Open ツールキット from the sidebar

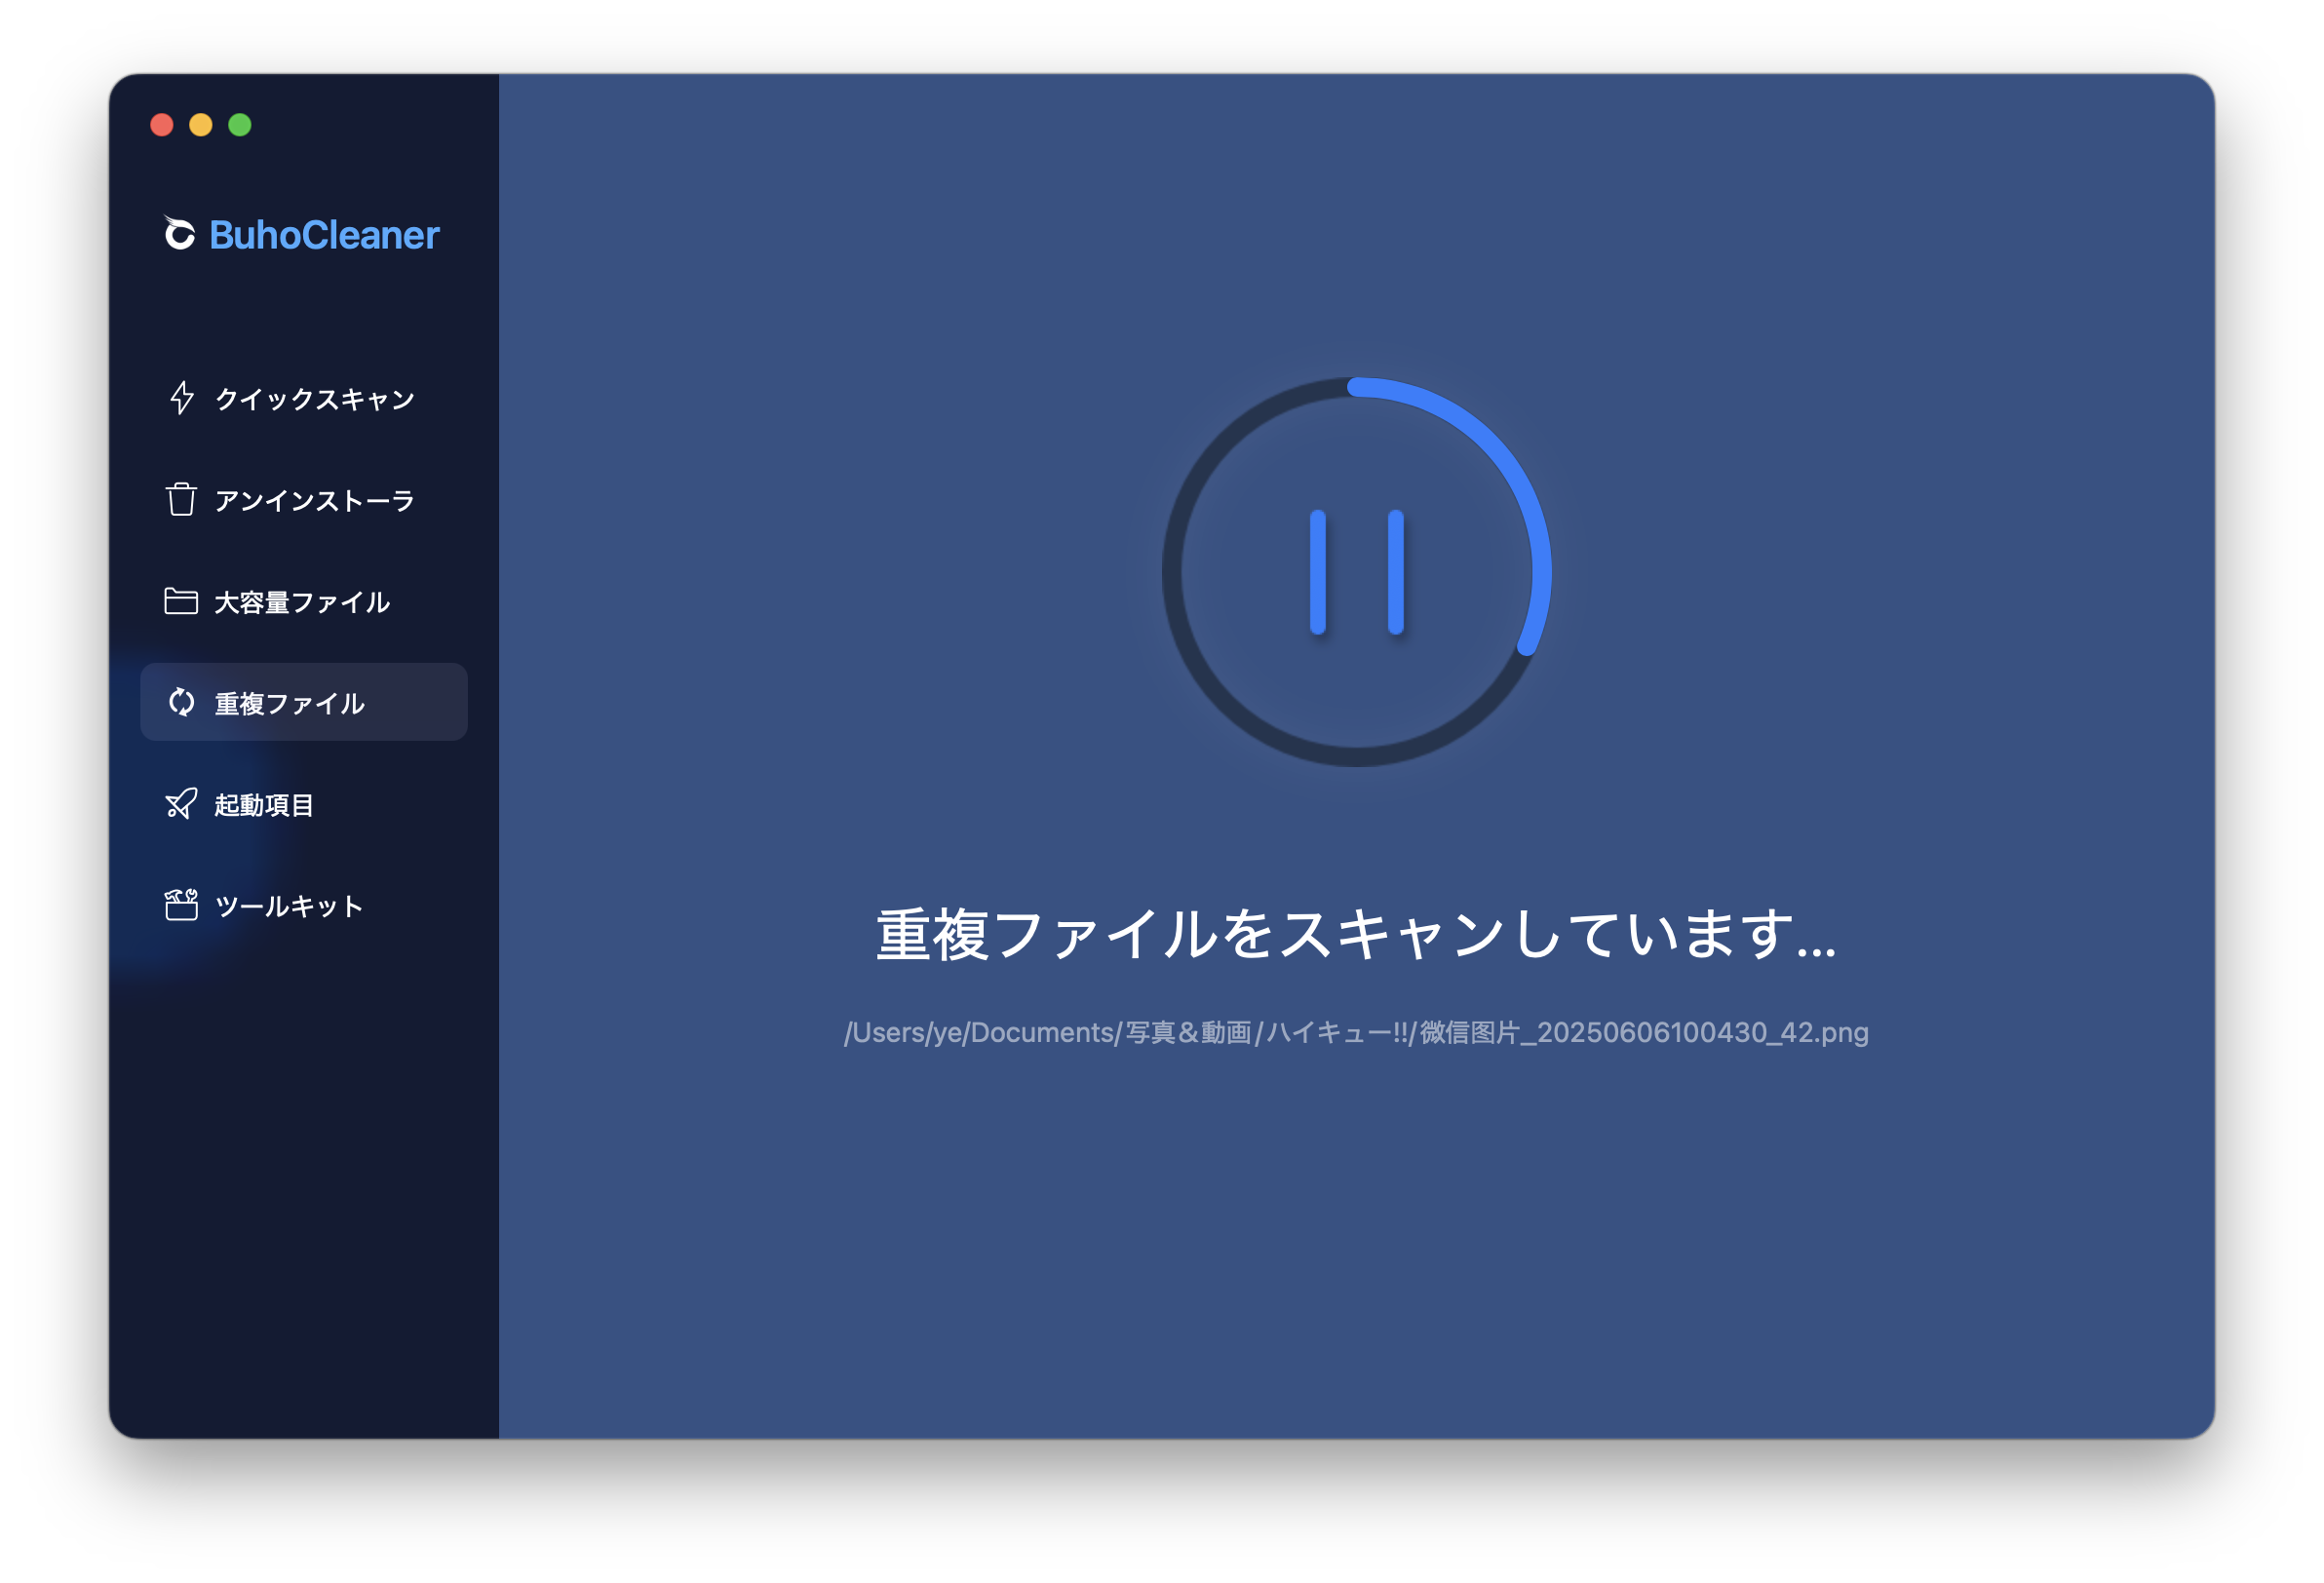click(x=289, y=906)
